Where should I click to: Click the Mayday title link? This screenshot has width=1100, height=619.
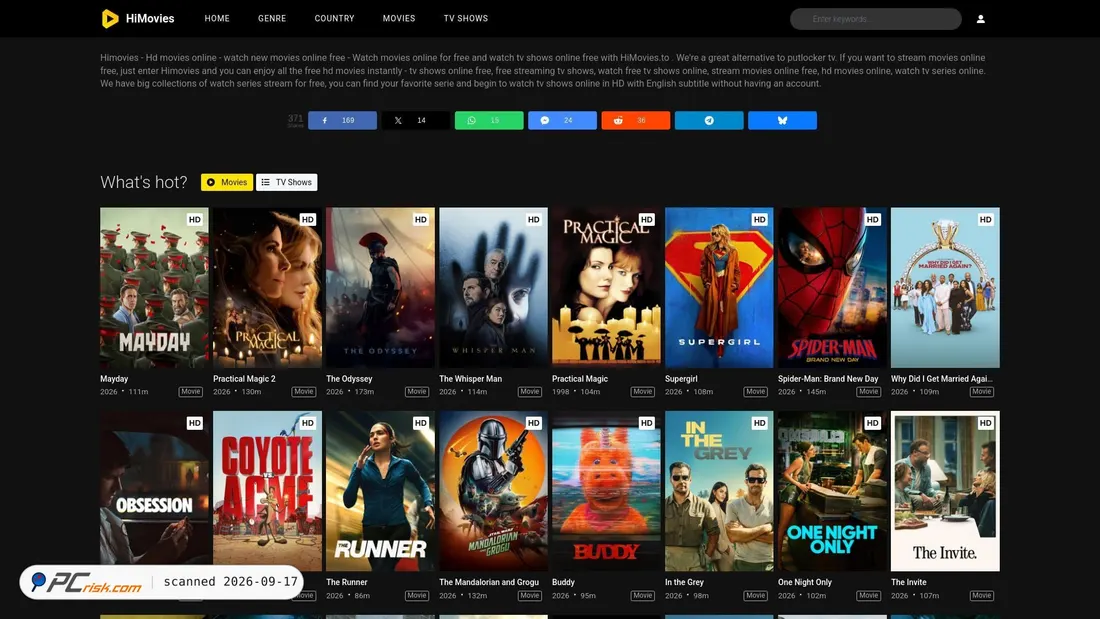114,379
